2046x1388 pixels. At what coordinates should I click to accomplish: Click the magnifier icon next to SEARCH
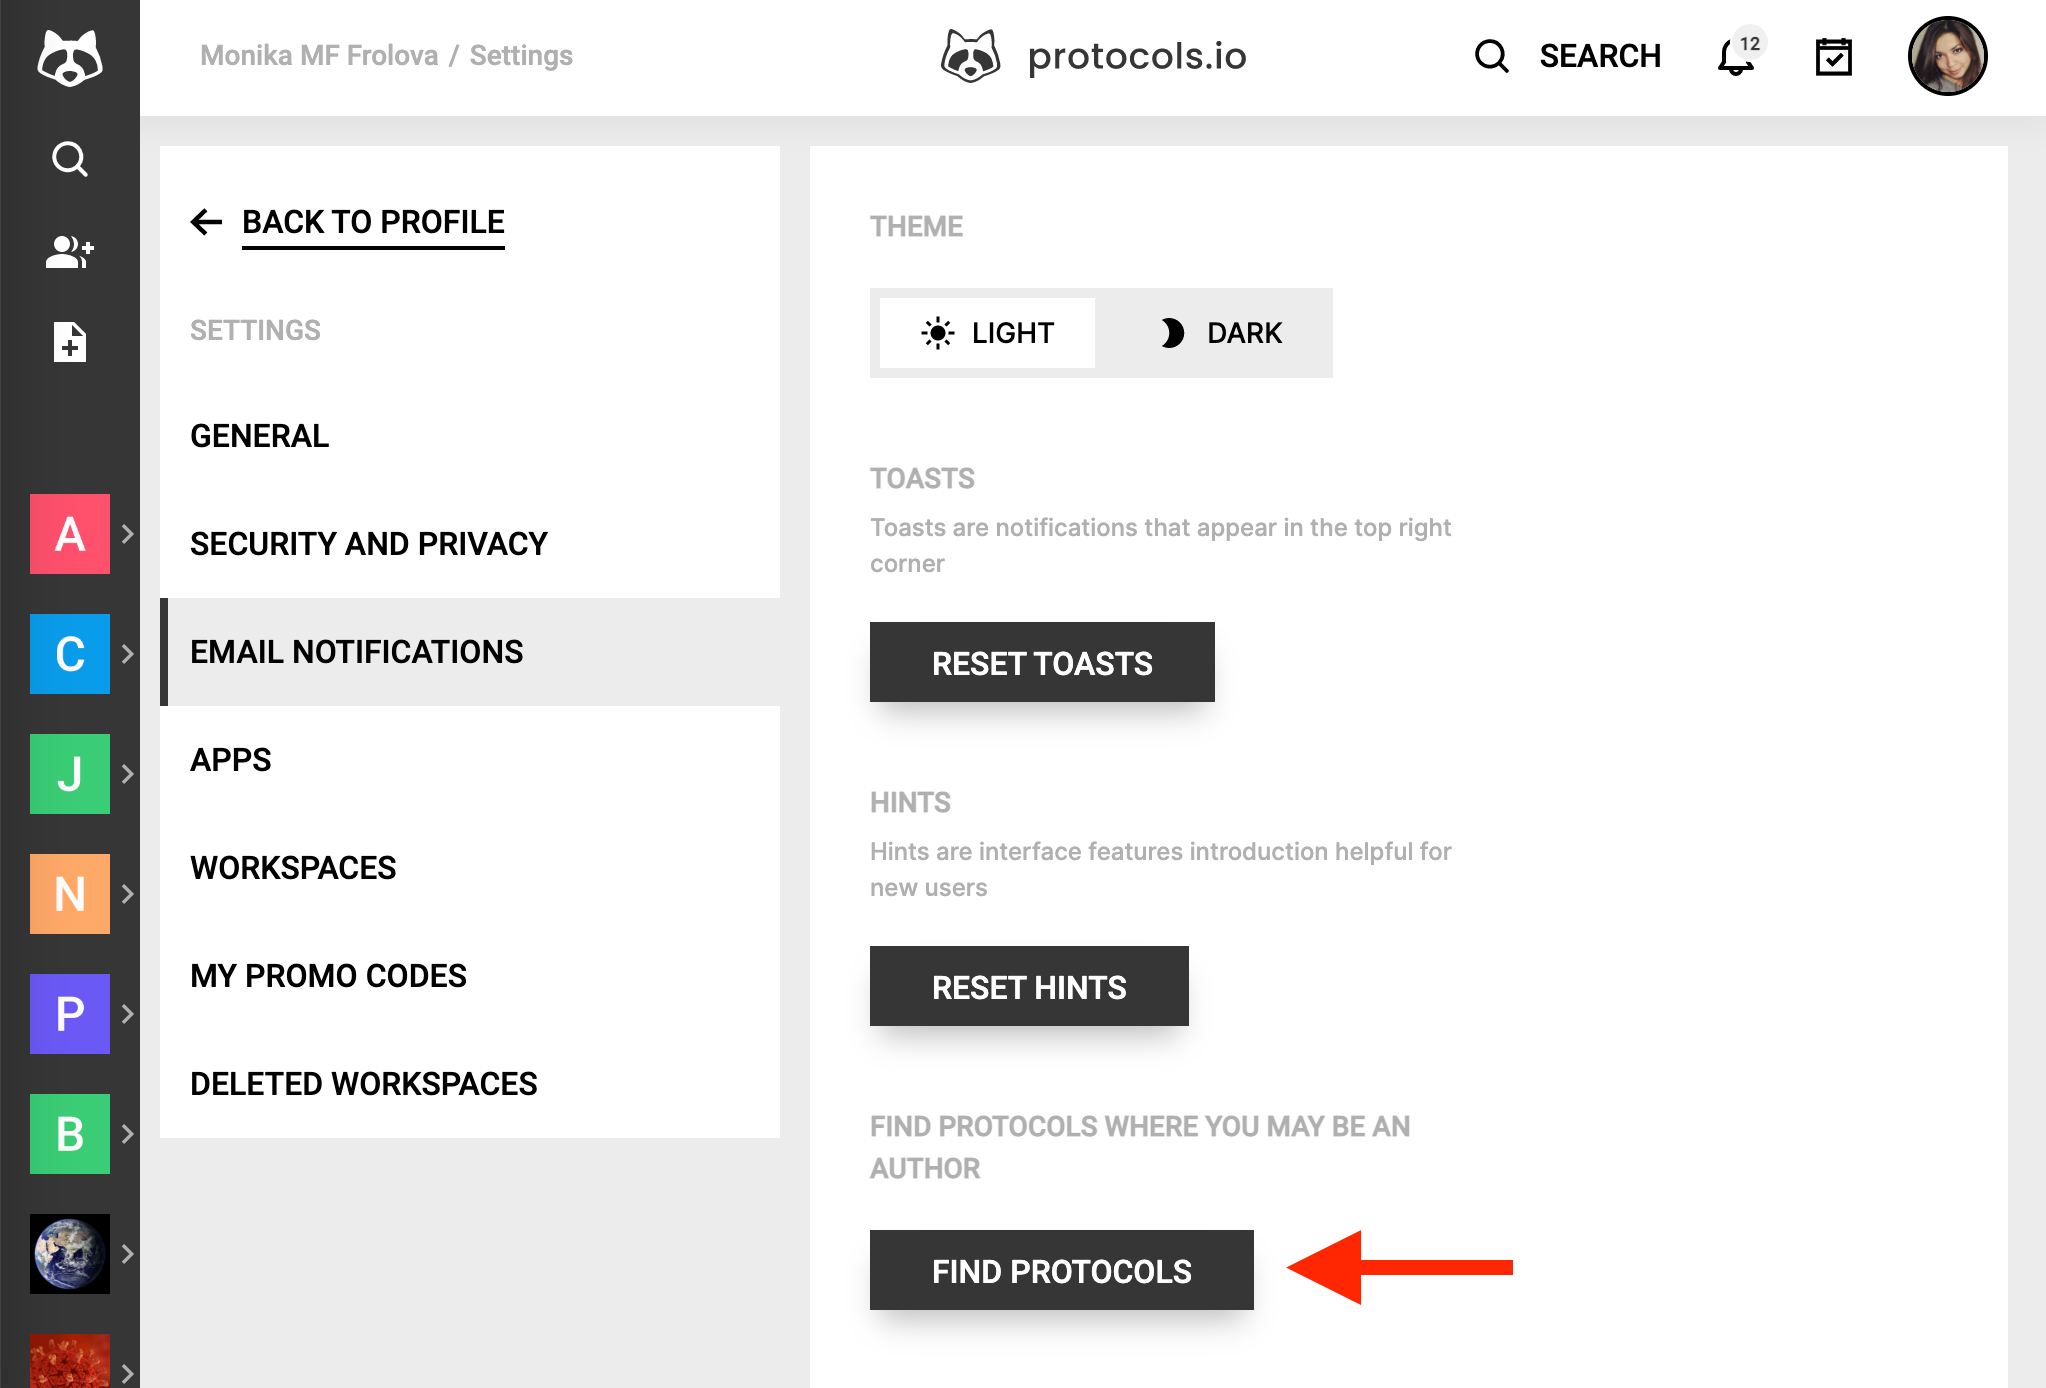(x=1490, y=56)
